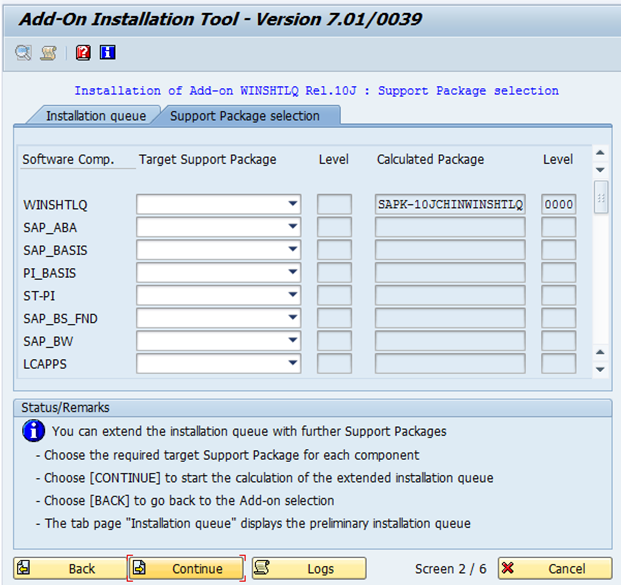
Task: Click the blue info icon in Status/Remarks
Action: click(34, 431)
